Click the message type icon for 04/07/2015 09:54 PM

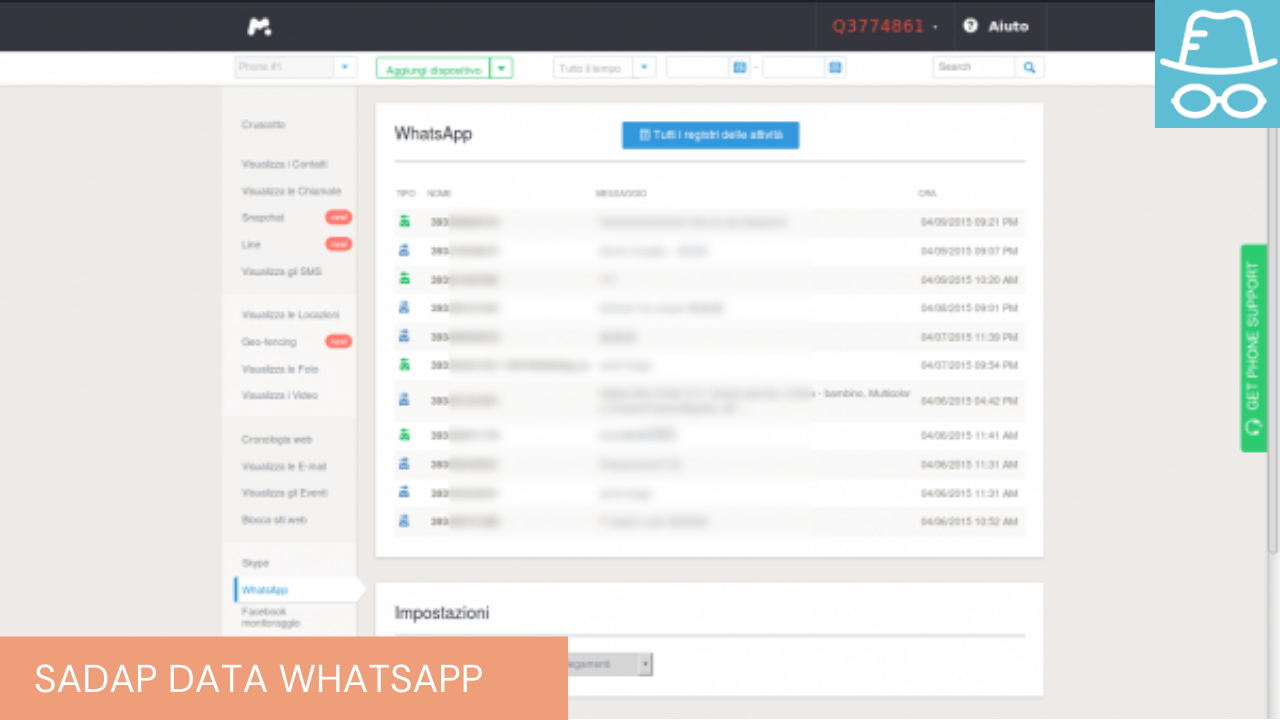point(404,365)
